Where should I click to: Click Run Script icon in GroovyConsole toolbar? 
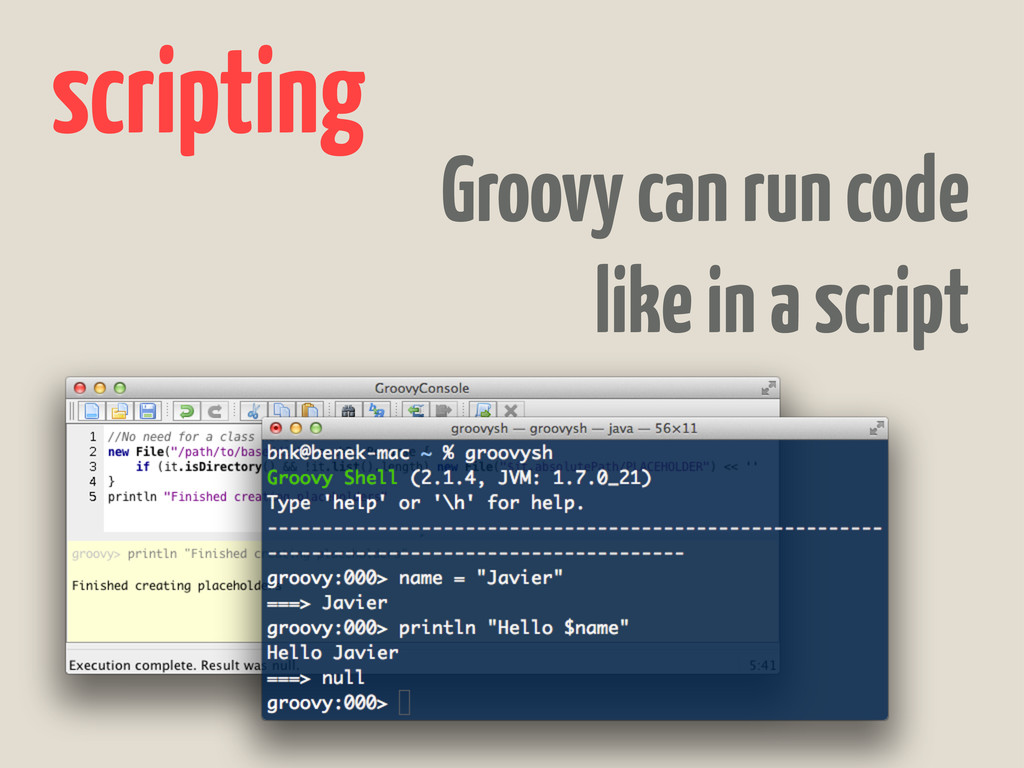[x=483, y=410]
